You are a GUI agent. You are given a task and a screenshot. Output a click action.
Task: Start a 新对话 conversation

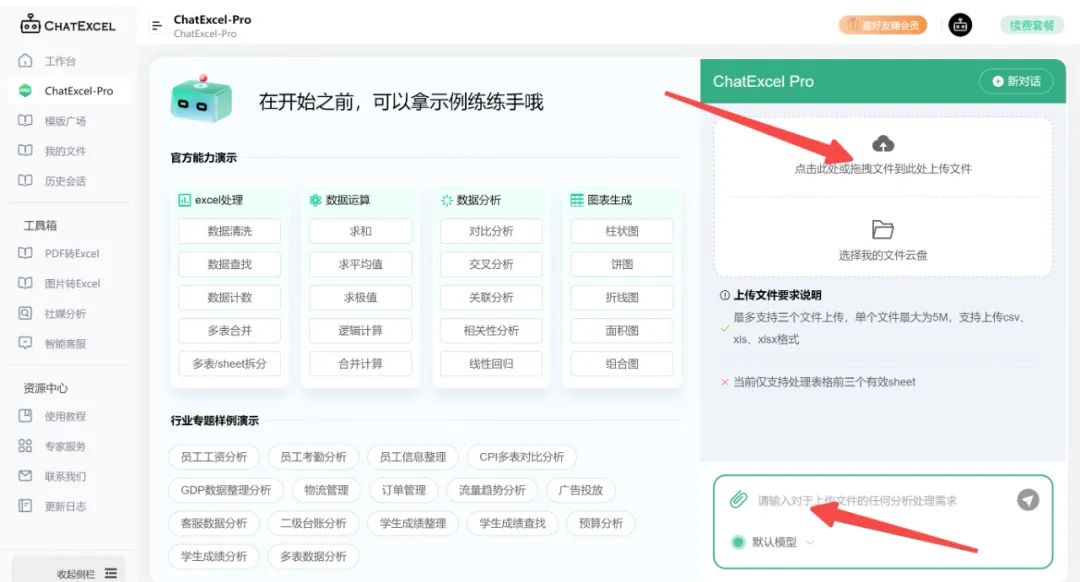click(x=1018, y=82)
